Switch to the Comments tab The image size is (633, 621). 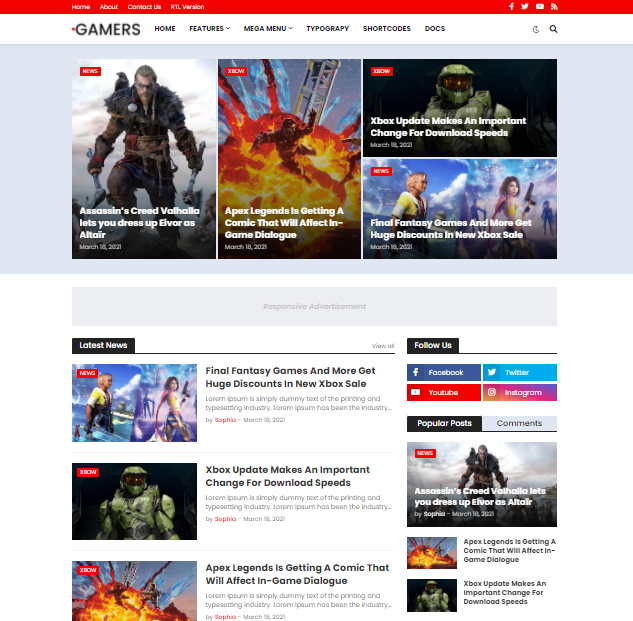point(519,424)
